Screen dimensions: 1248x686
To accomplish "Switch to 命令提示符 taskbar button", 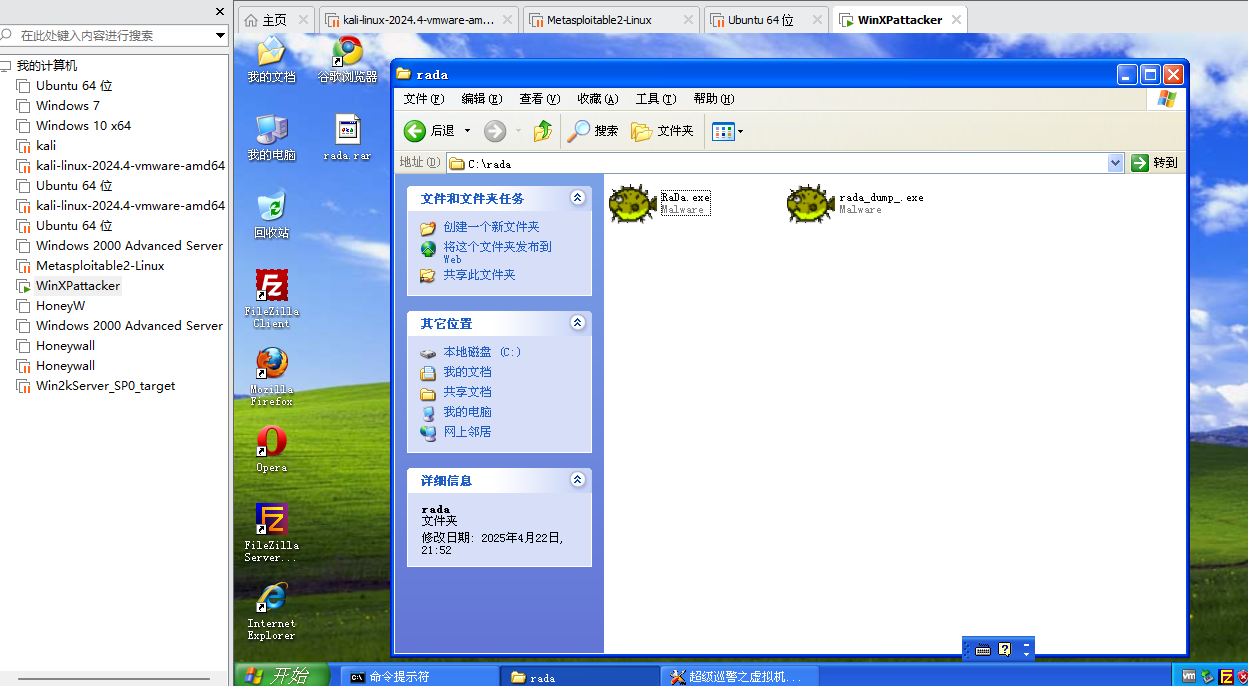I will [x=420, y=677].
